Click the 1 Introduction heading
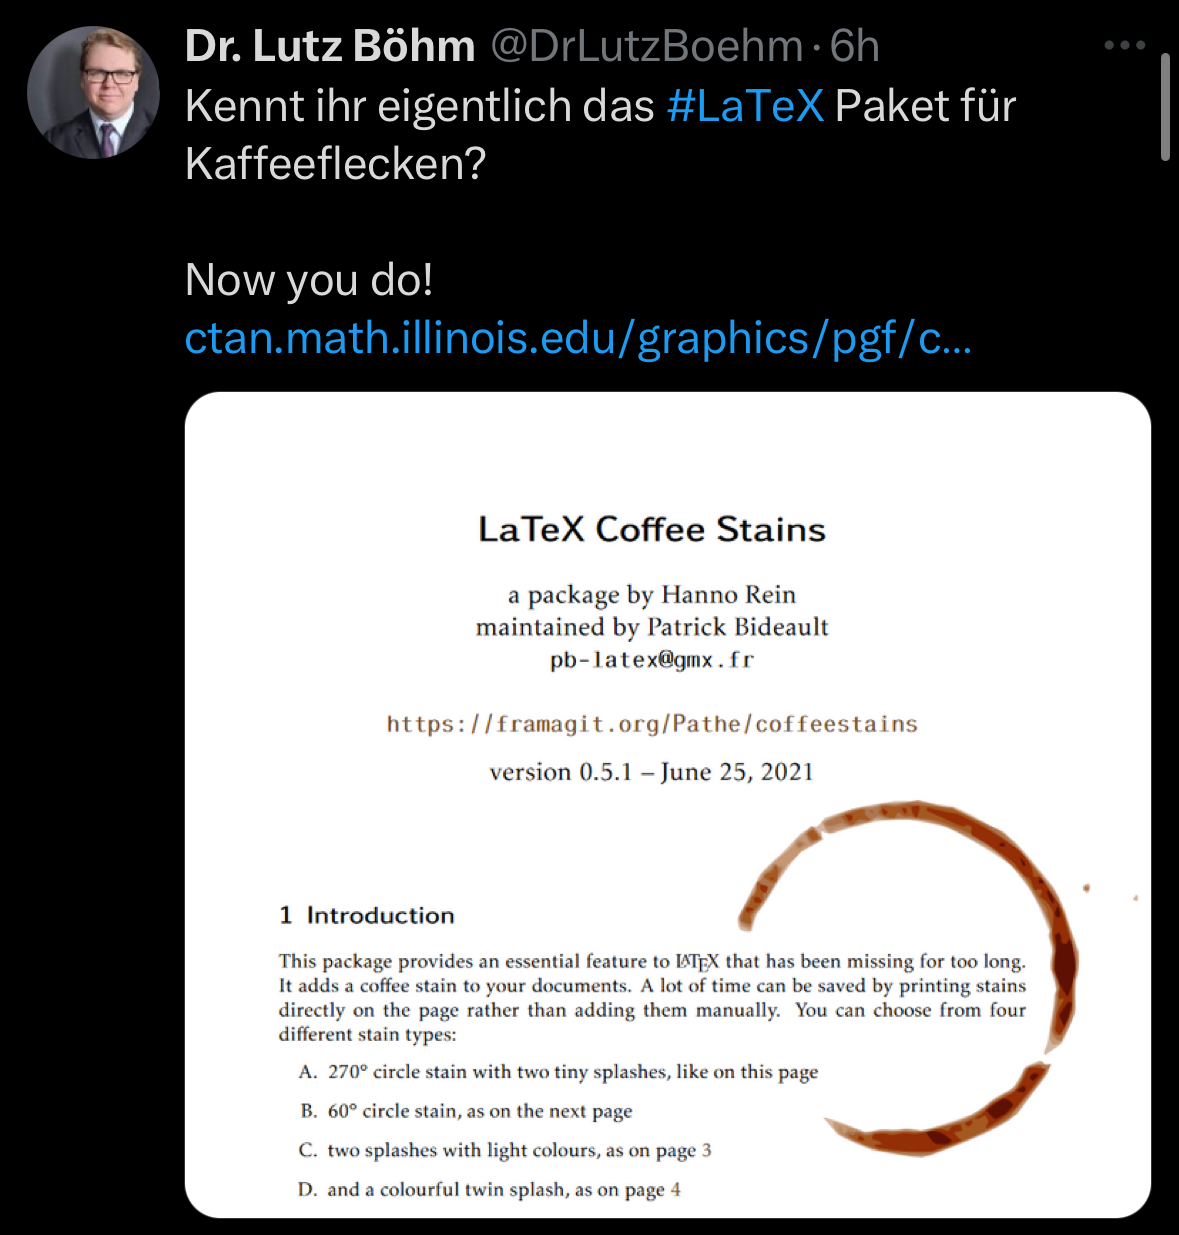This screenshot has height=1235, width=1179. (367, 915)
